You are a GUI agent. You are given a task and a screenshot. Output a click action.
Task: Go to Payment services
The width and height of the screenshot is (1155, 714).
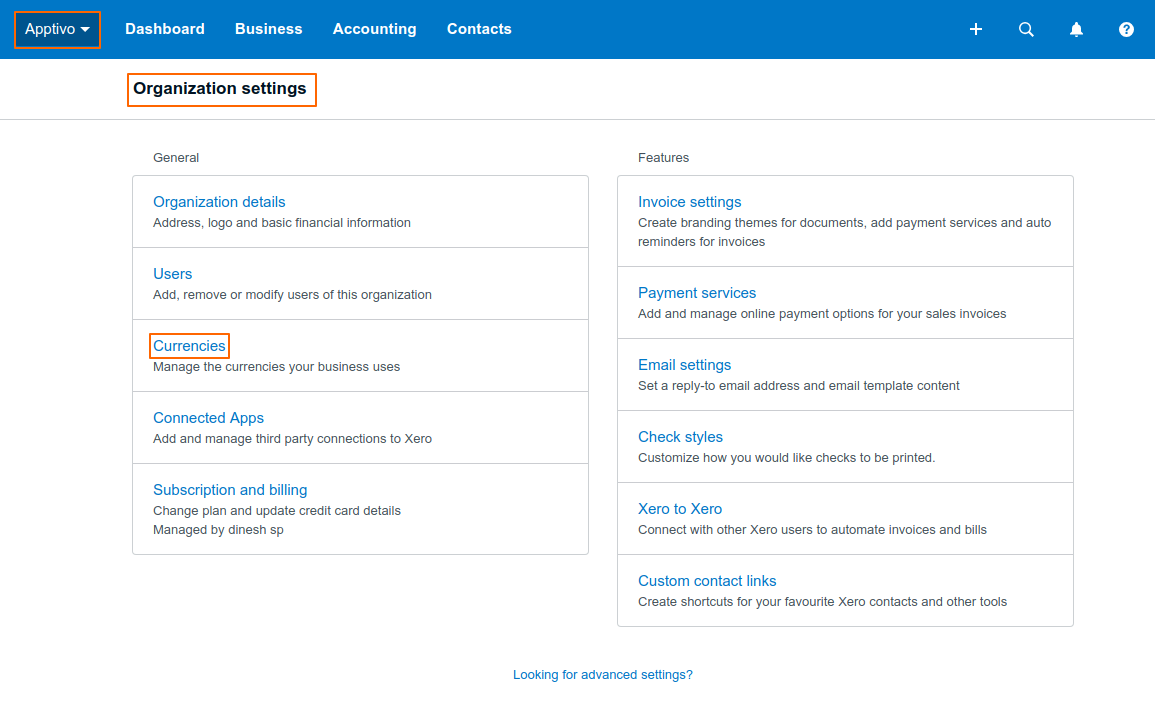[x=697, y=293]
